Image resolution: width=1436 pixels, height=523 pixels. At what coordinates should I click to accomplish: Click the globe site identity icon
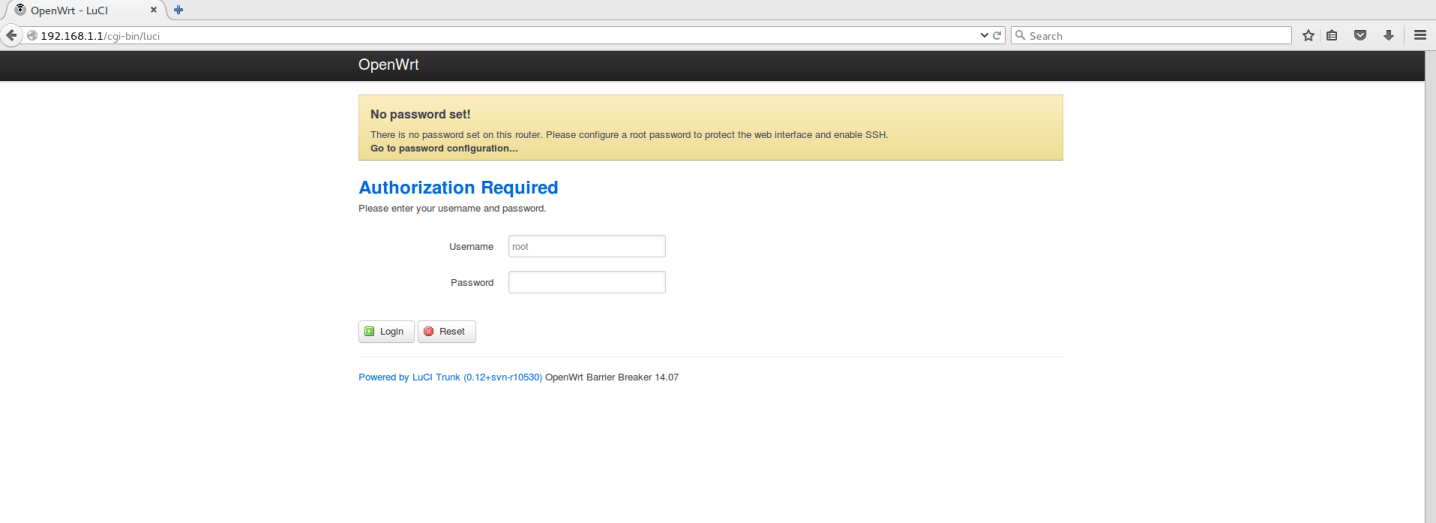pyautogui.click(x=32, y=35)
